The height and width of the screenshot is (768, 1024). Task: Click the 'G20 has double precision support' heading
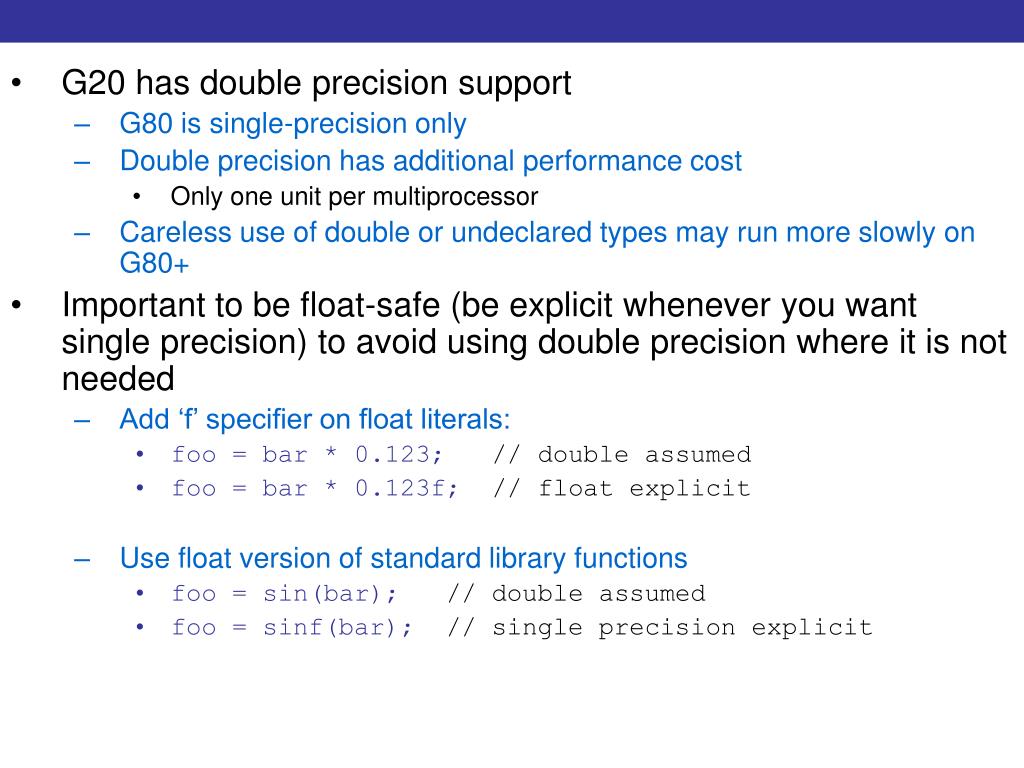(x=316, y=84)
